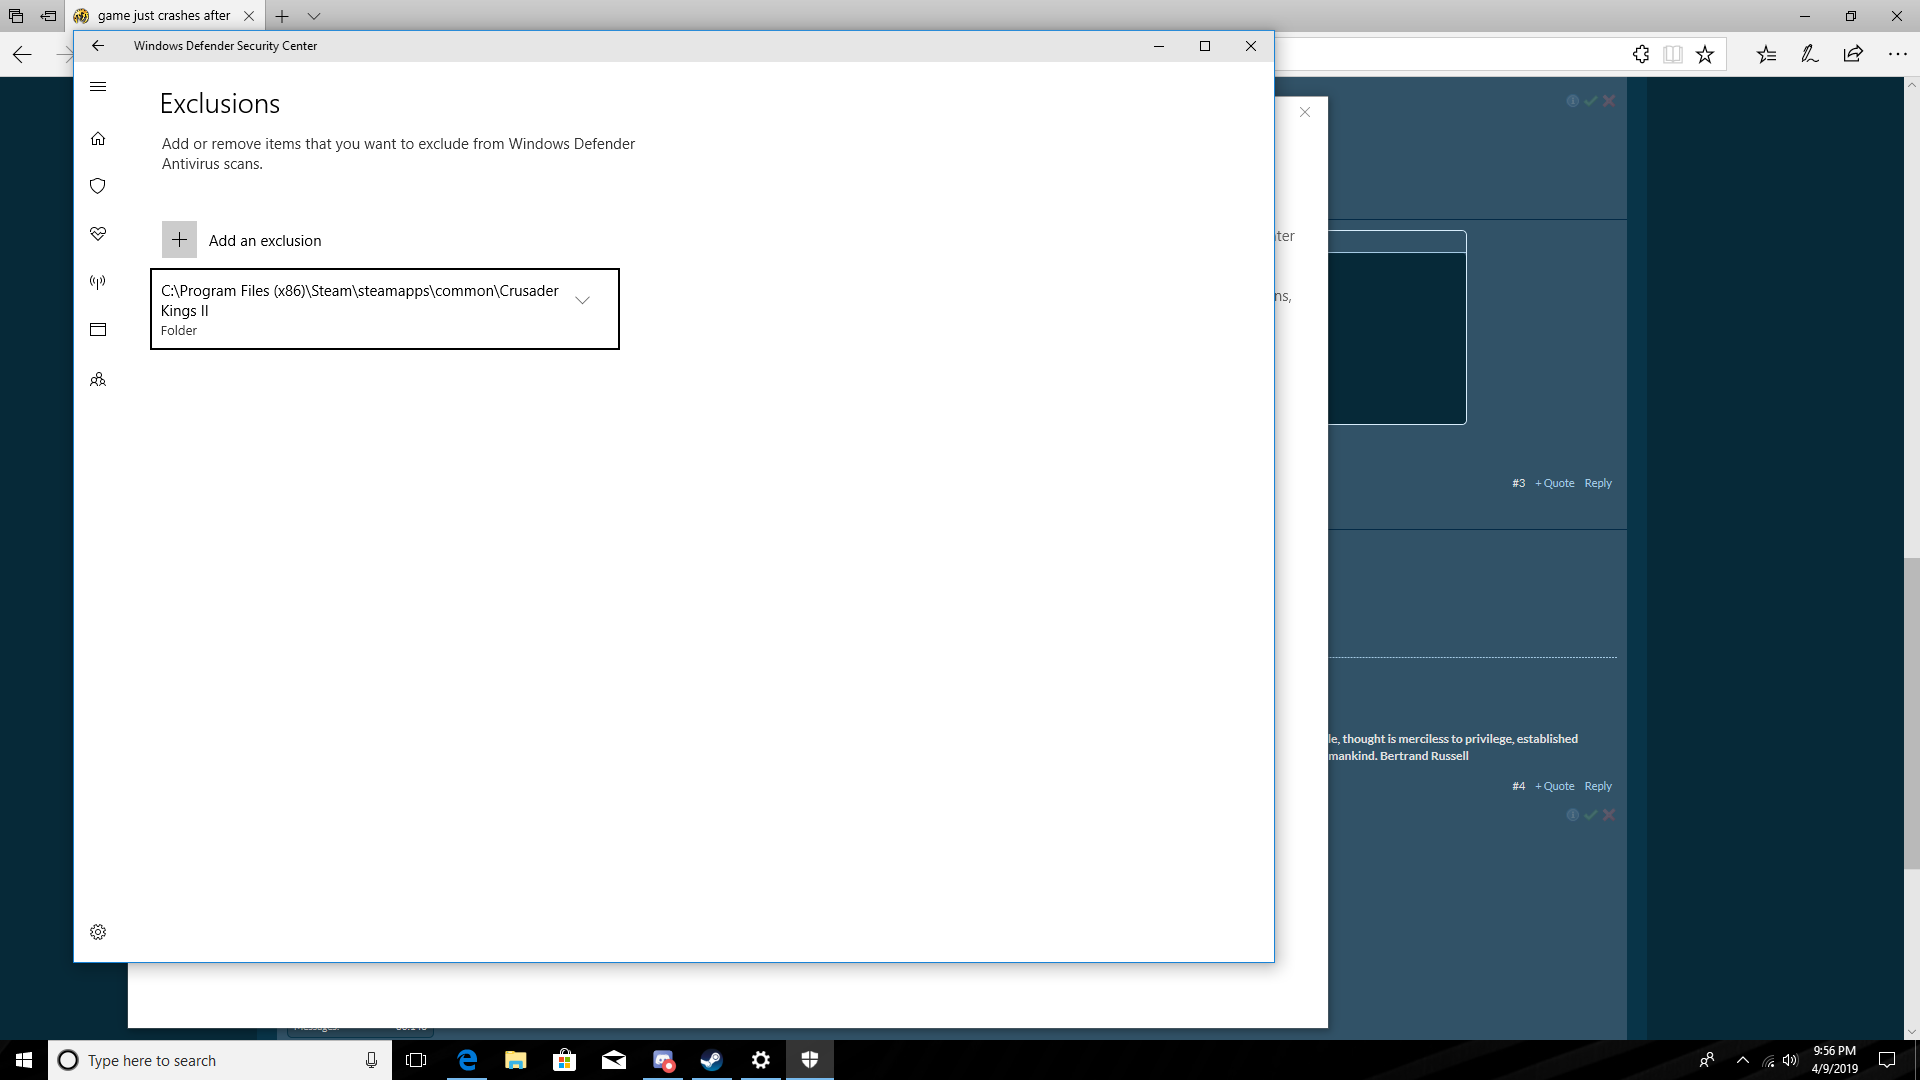This screenshot has width=1920, height=1080.
Task: Open the Action Center notifications
Action: click(1887, 1060)
